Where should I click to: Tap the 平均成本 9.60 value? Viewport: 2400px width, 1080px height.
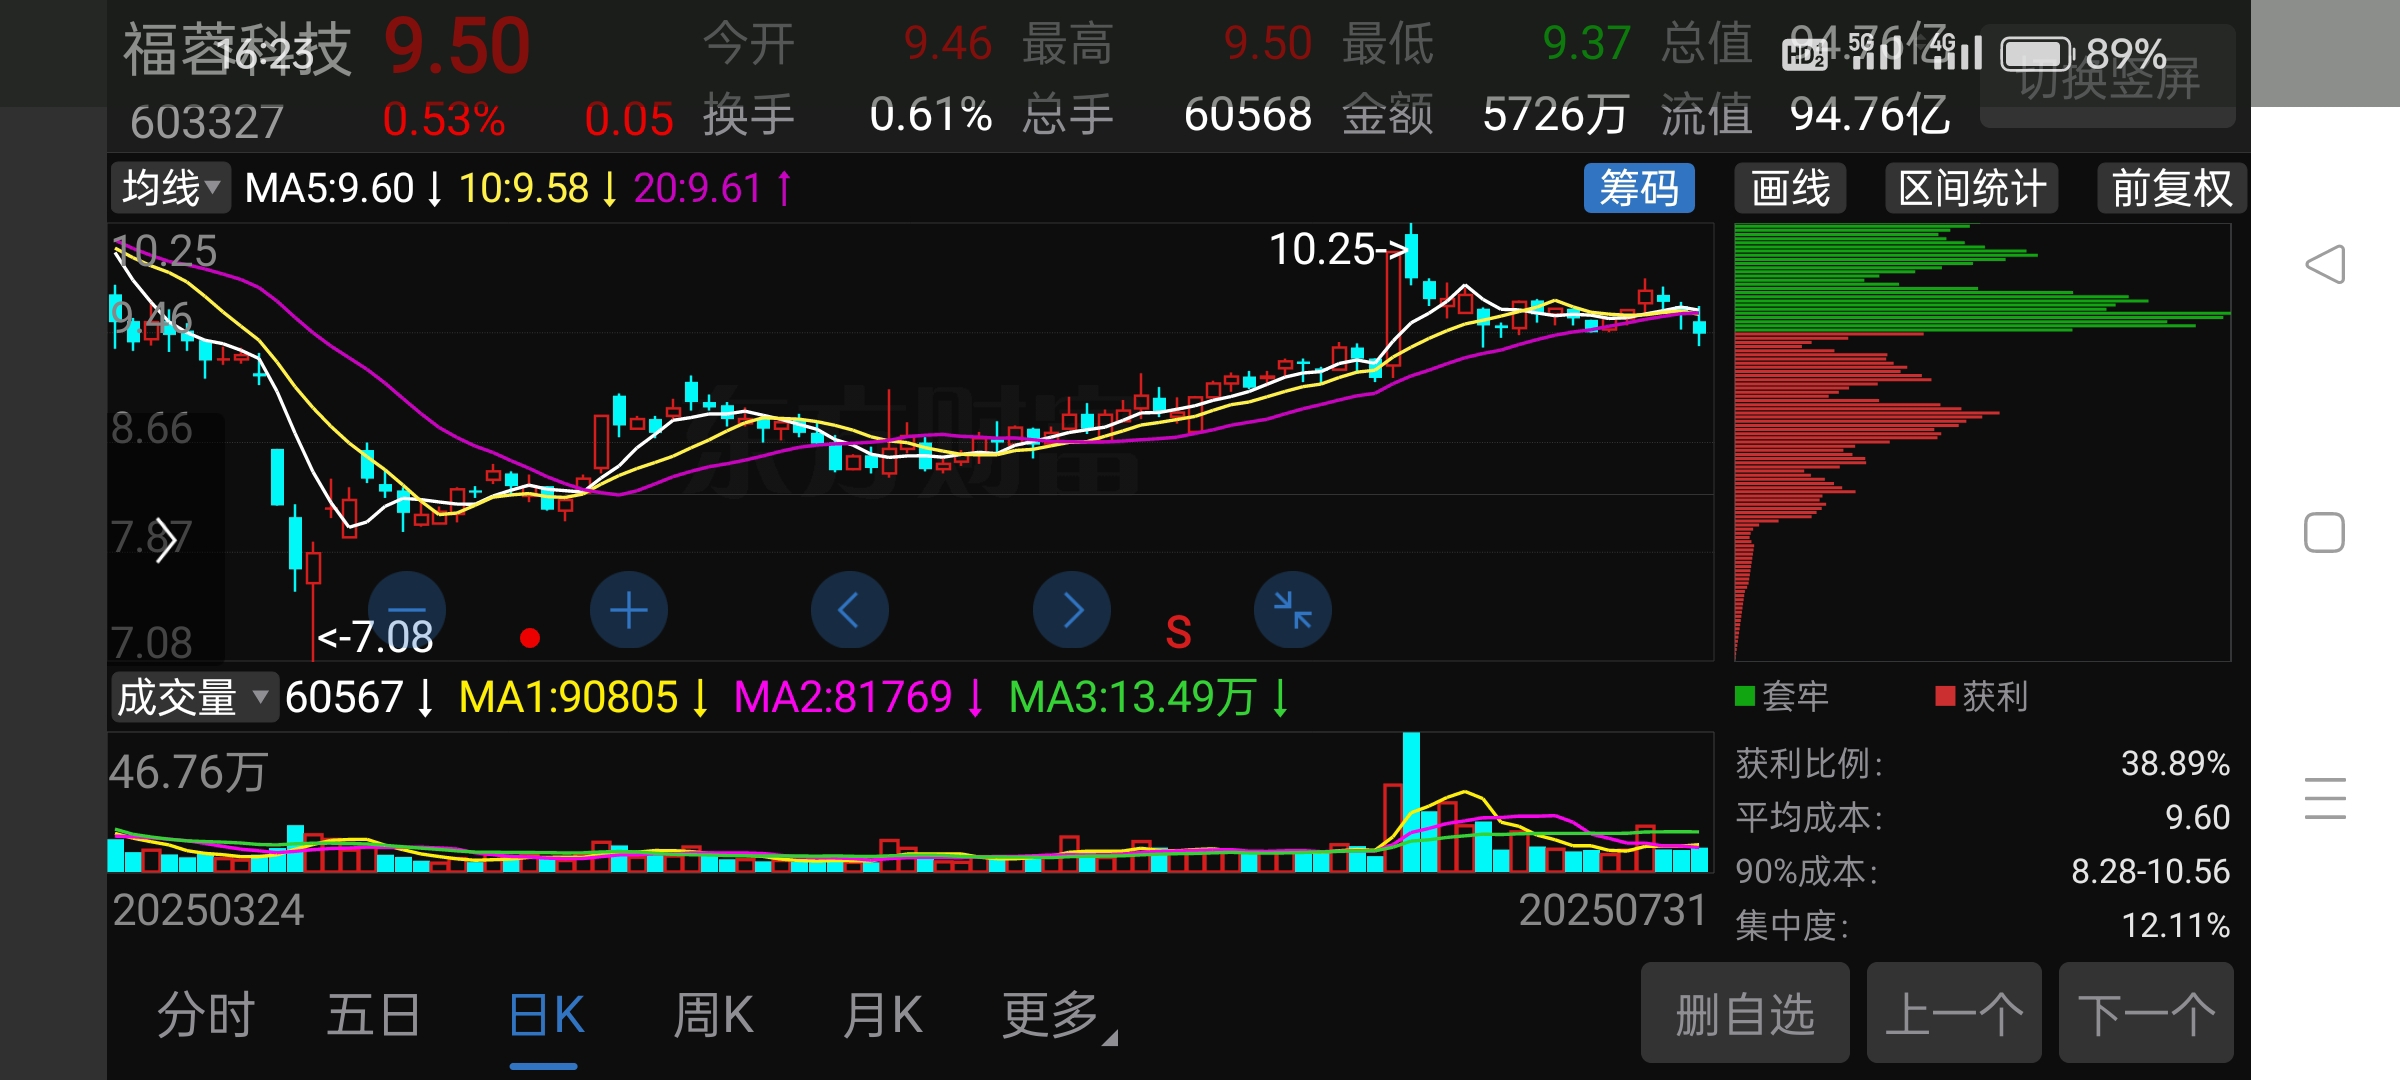(x=2197, y=818)
